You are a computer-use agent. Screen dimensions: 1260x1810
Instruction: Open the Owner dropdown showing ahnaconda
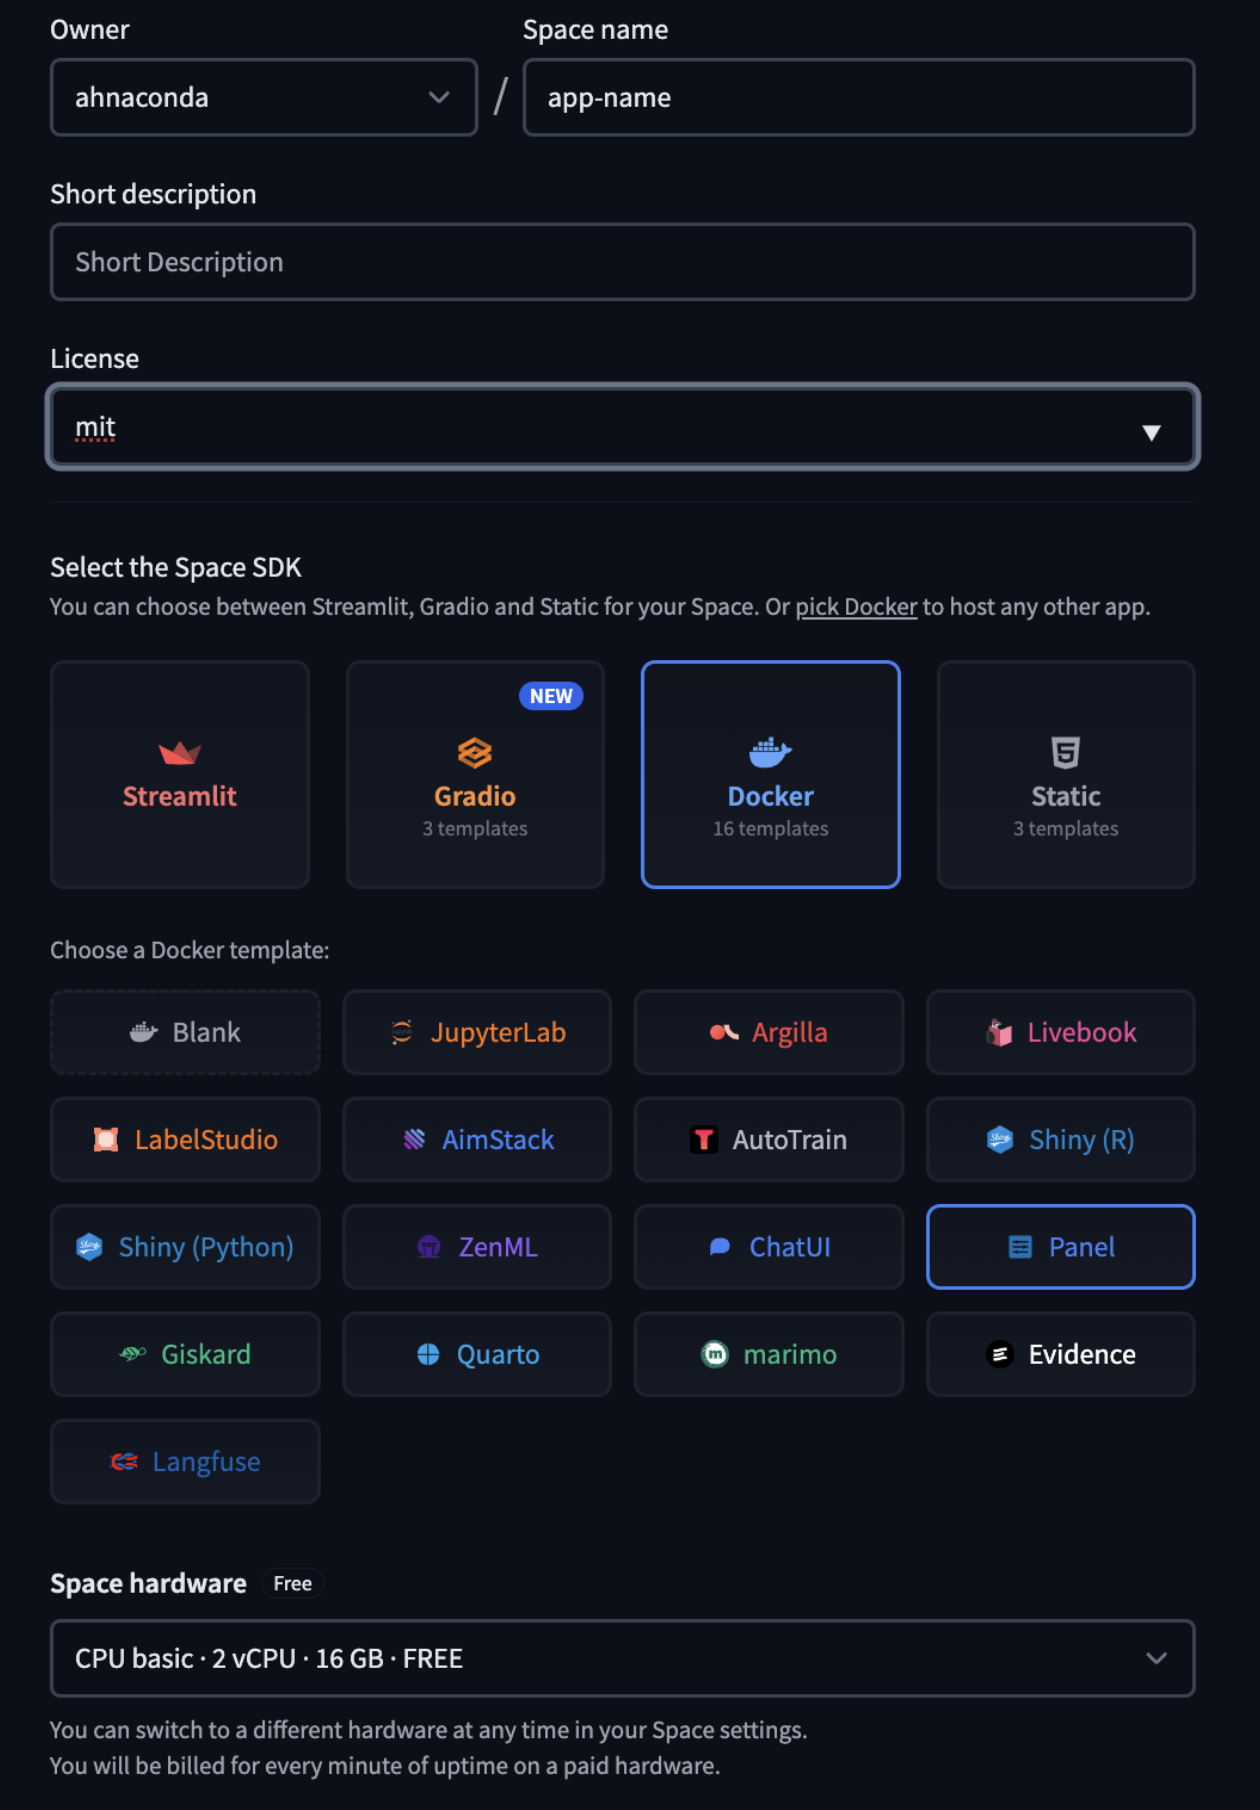(x=263, y=97)
